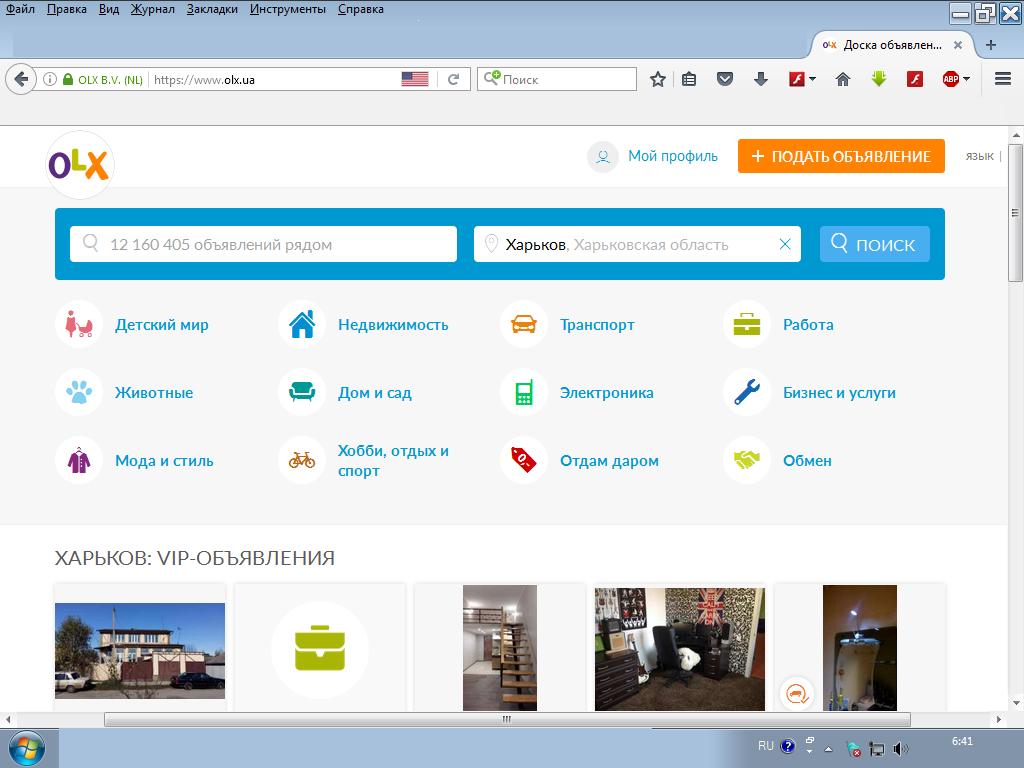The image size is (1024, 768).
Task: Open the Животные paw icon
Action: click(79, 392)
